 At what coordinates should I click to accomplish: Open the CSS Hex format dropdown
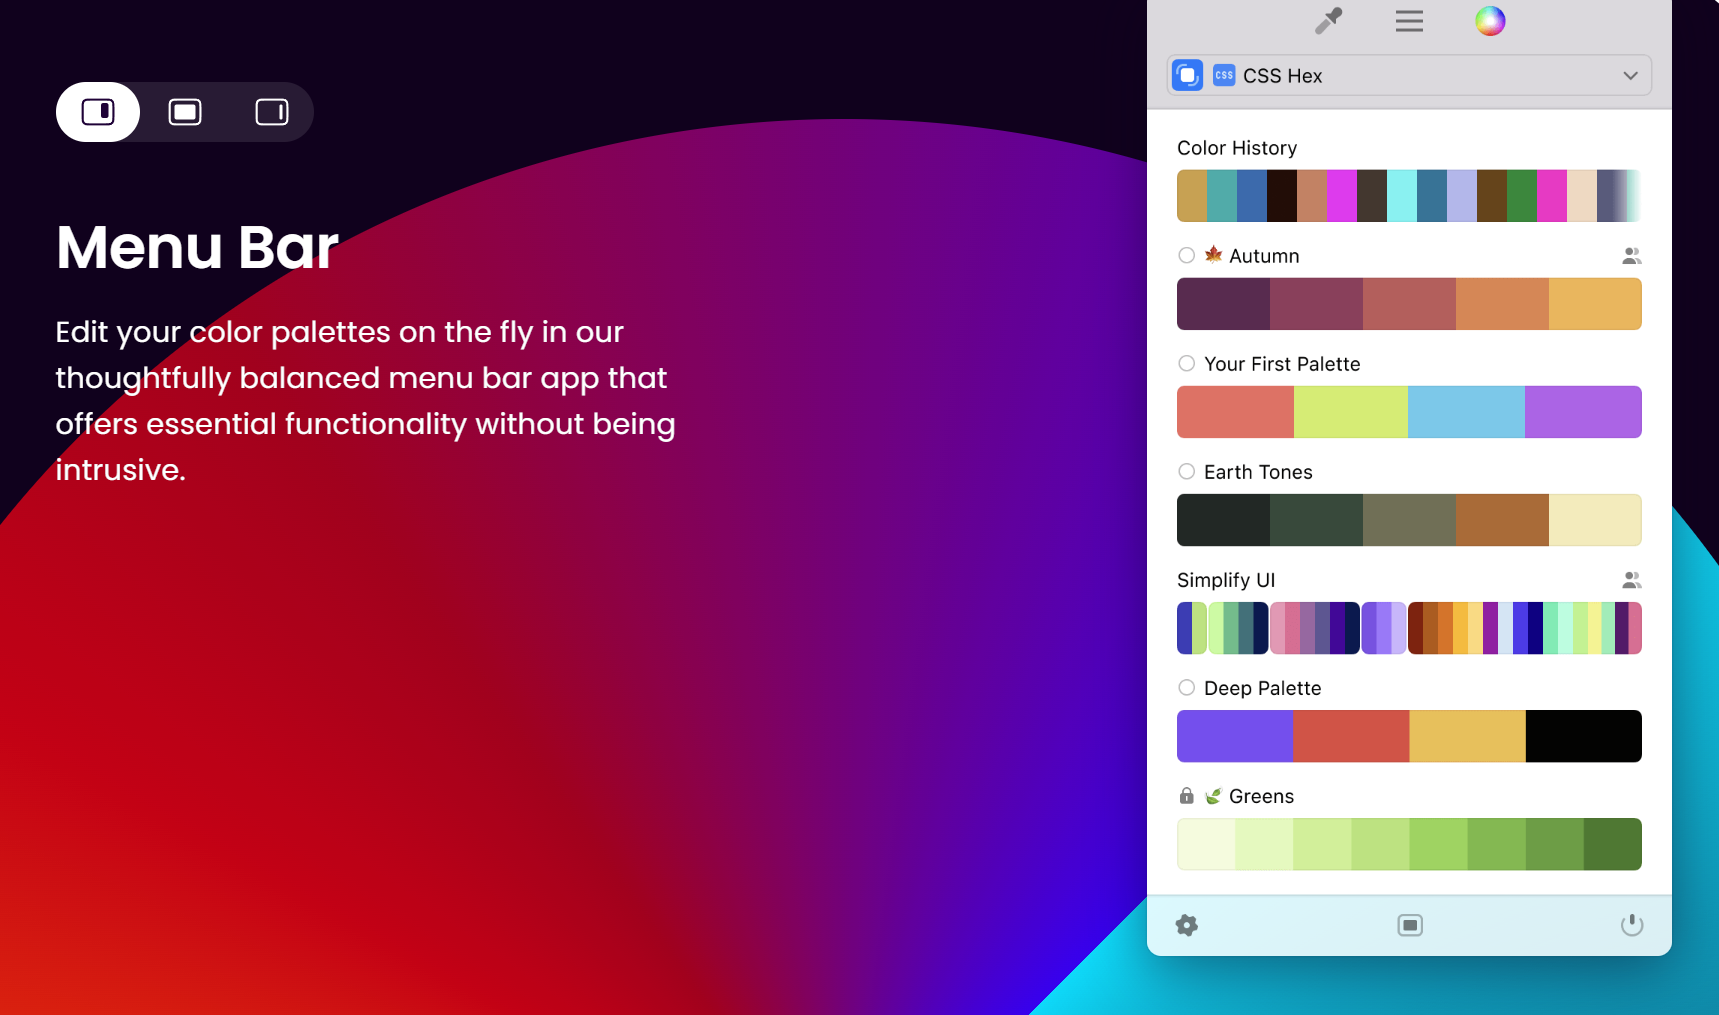tap(1630, 75)
